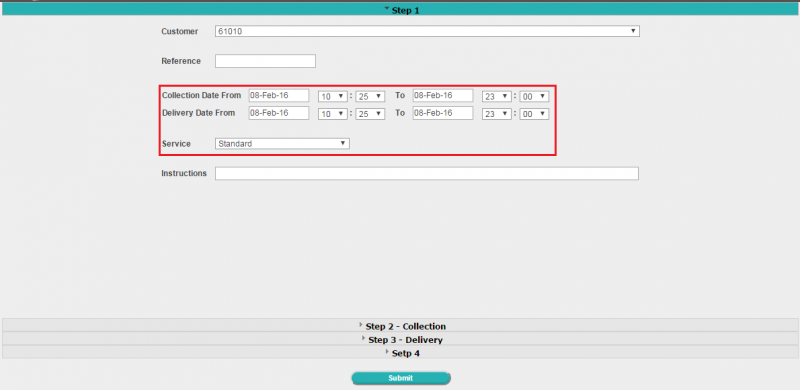Click the Collection Date From date field
800x390 pixels.
pos(279,95)
